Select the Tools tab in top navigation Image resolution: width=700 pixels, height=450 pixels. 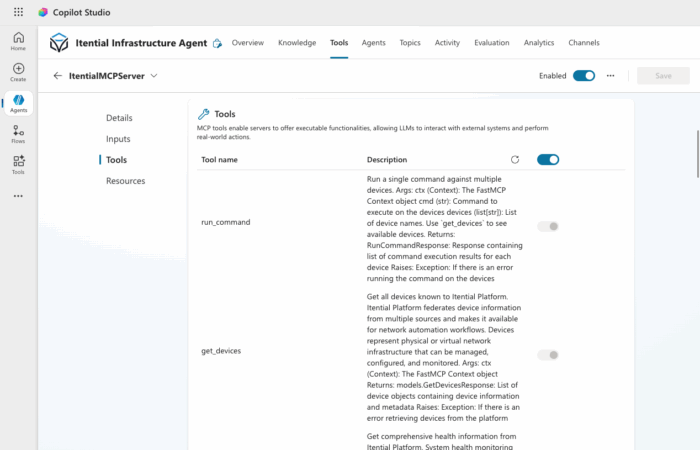tap(339, 43)
